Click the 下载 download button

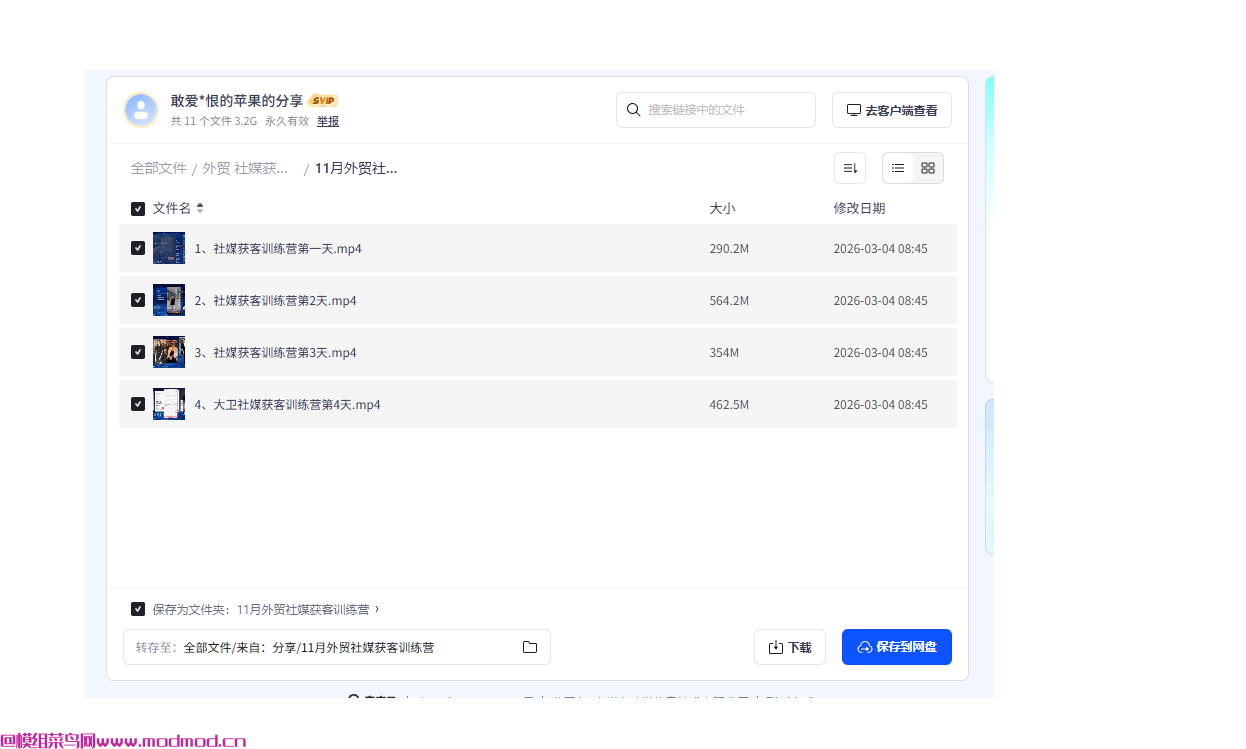pyautogui.click(x=789, y=647)
